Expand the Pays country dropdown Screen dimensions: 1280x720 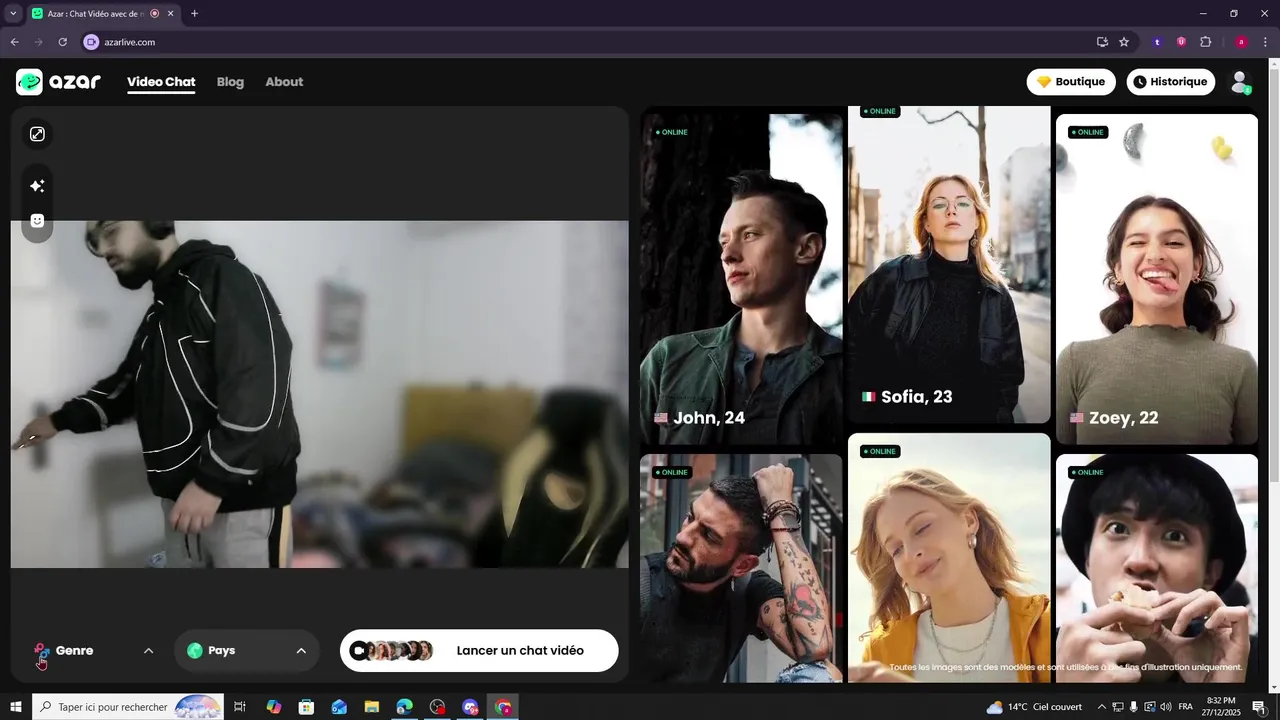[247, 651]
